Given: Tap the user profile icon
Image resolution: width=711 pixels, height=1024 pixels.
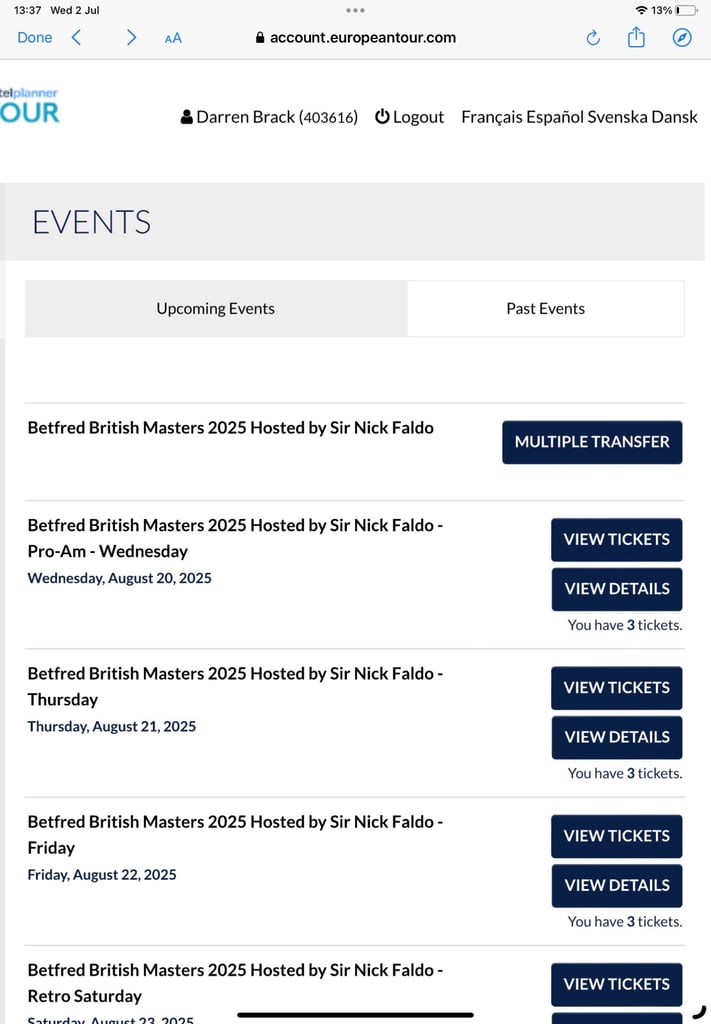Looking at the screenshot, I should 186,117.
